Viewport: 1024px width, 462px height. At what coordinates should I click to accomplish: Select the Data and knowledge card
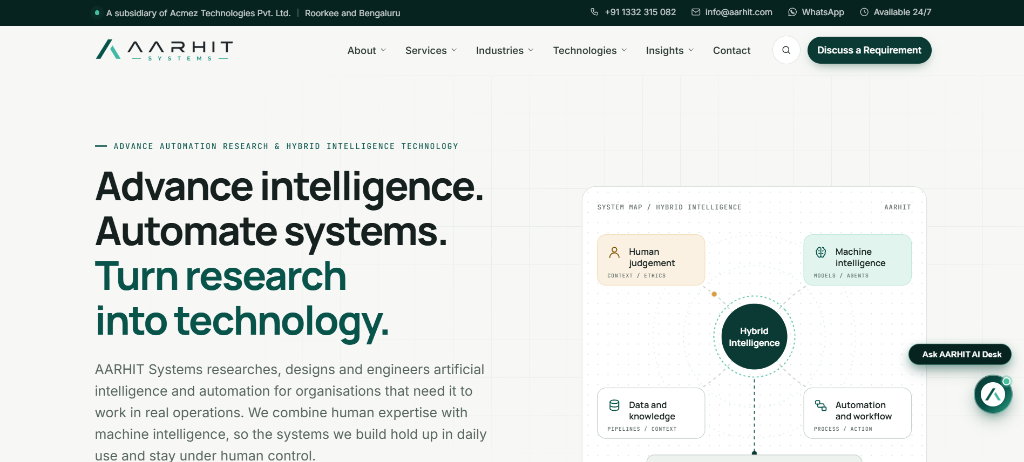pyautogui.click(x=651, y=413)
